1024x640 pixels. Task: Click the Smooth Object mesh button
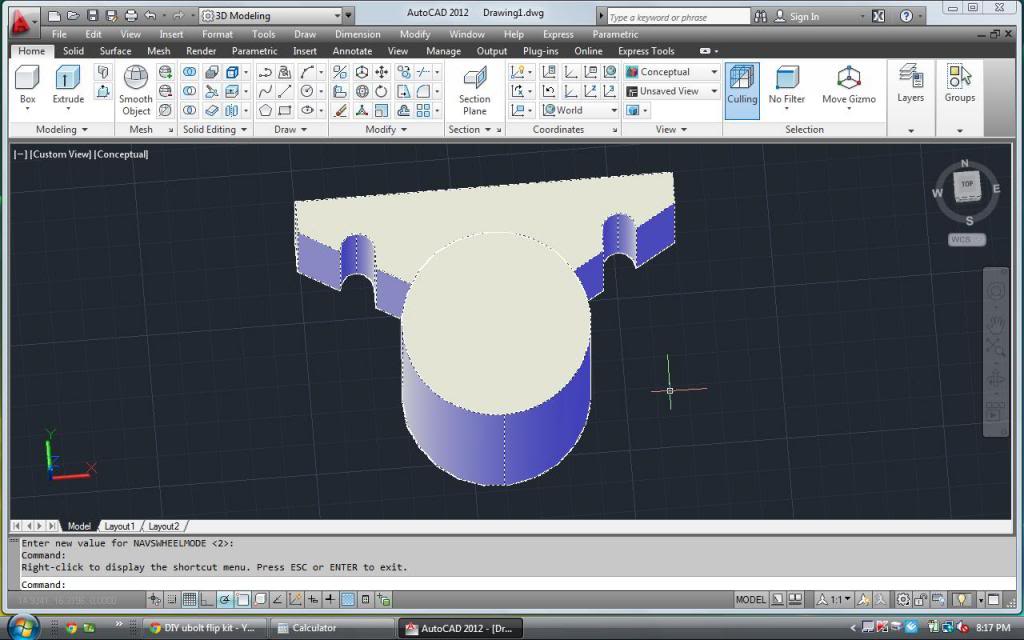coord(136,90)
